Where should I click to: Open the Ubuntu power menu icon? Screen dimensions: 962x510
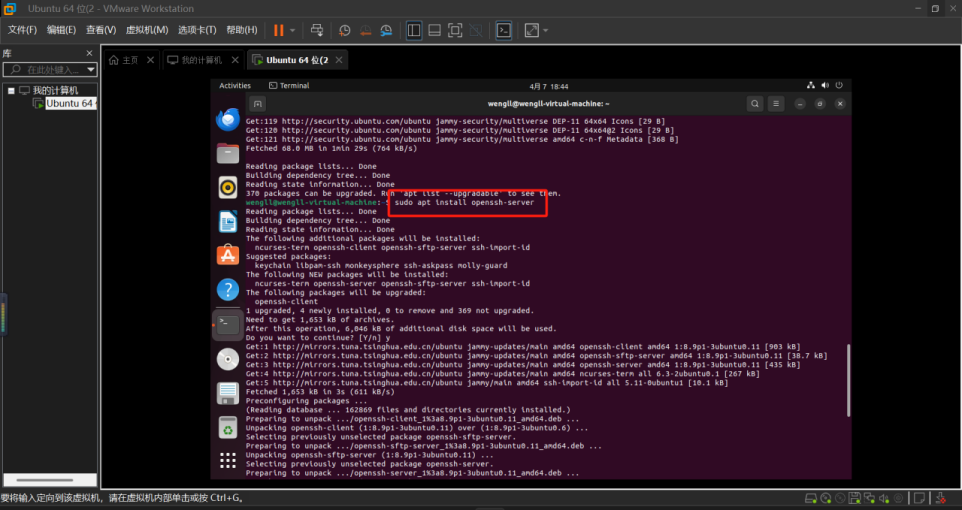839,85
